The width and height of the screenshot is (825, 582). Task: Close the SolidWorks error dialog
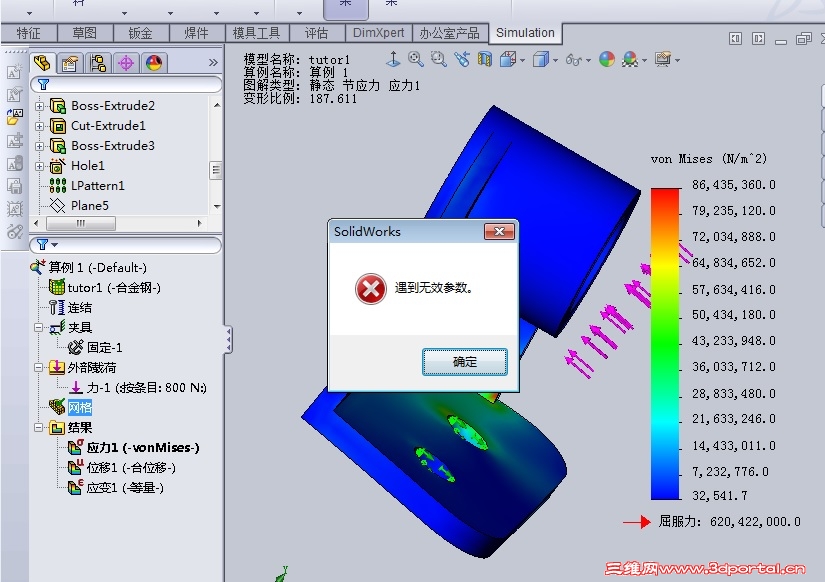[499, 232]
